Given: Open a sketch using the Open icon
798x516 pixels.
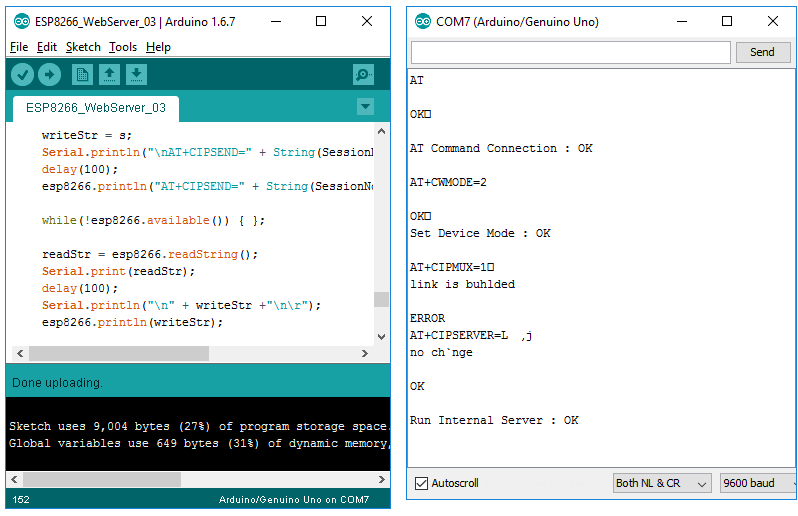Looking at the screenshot, I should click(x=109, y=75).
